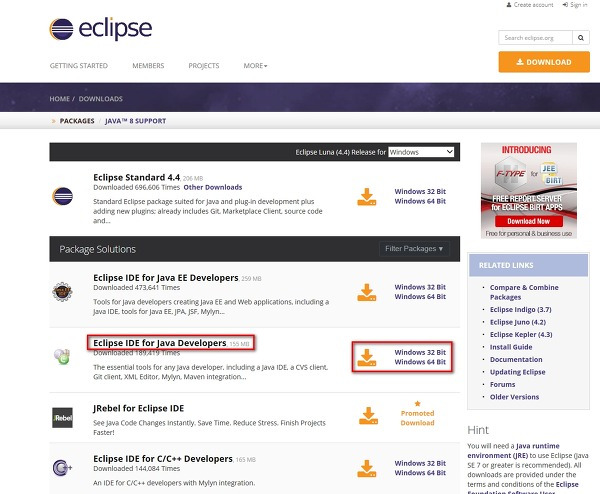
Task: Click the Sign in link
Action: coord(575,5)
